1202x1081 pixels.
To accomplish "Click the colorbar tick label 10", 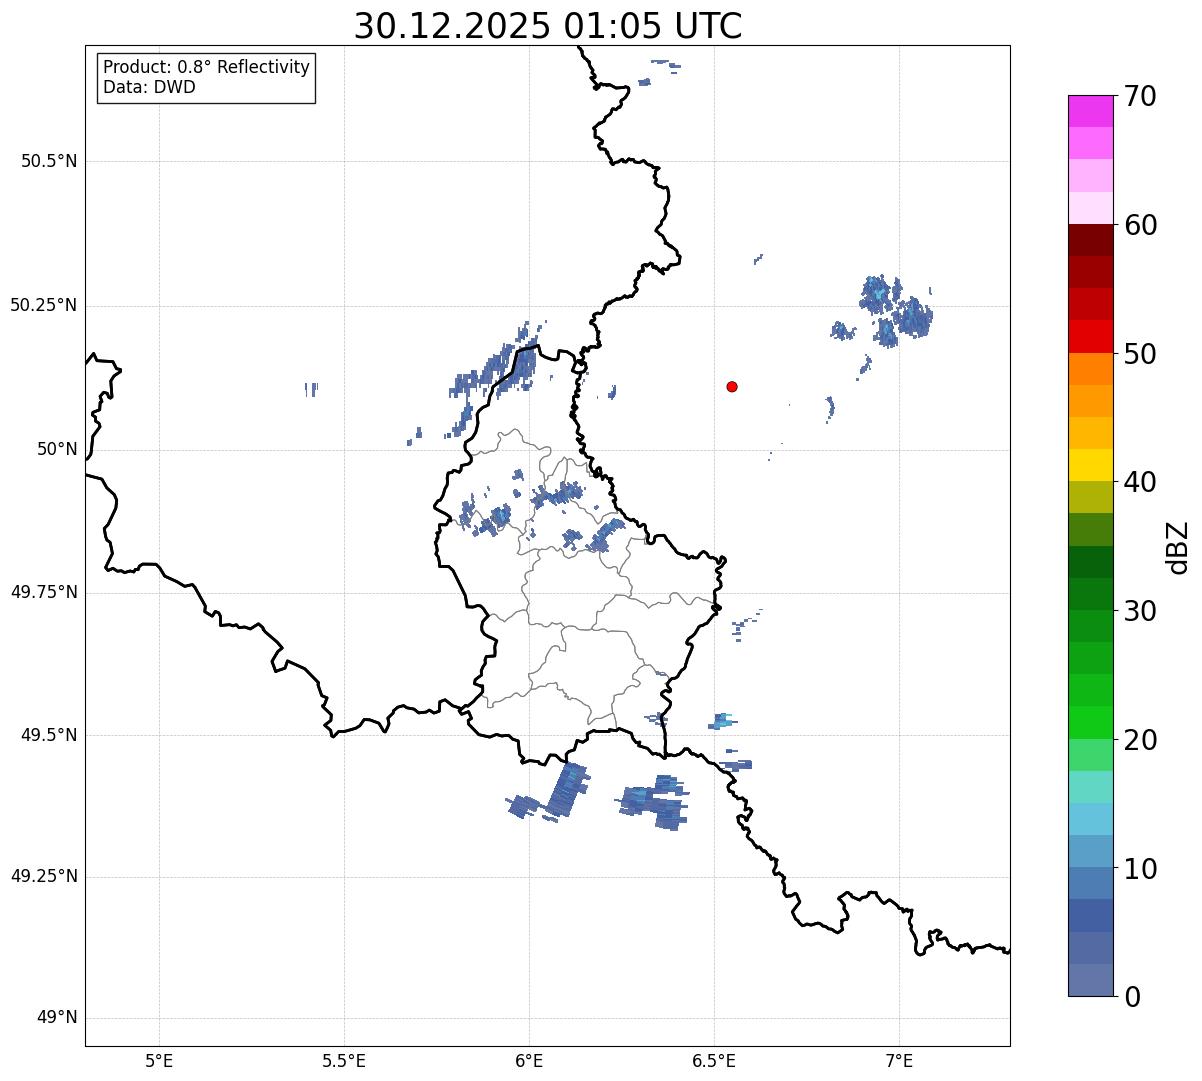I will point(1140,868).
